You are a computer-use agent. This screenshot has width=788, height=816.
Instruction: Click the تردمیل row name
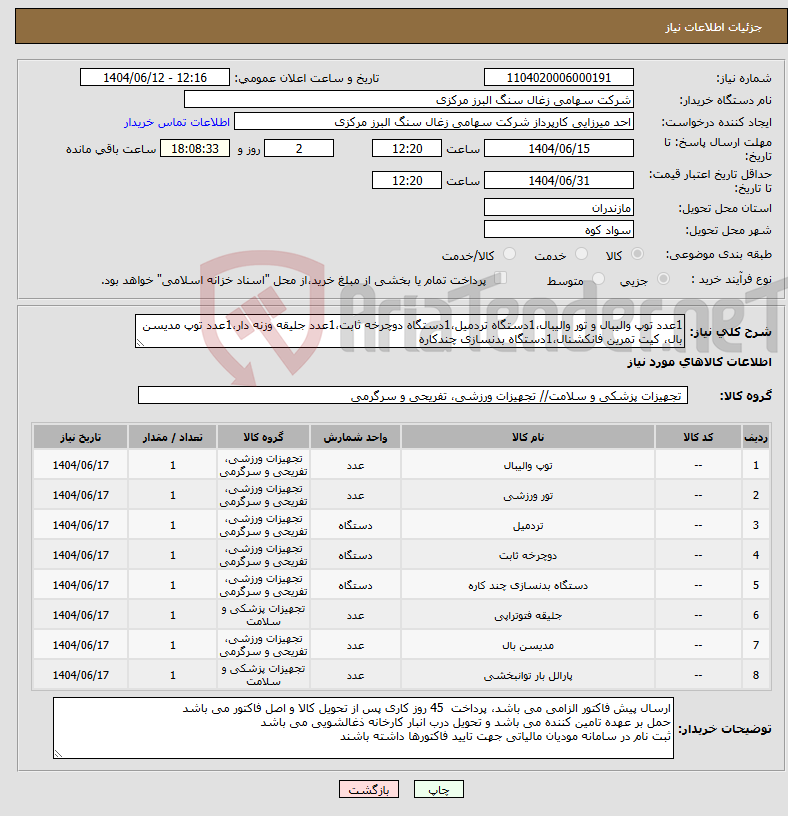pos(528,526)
